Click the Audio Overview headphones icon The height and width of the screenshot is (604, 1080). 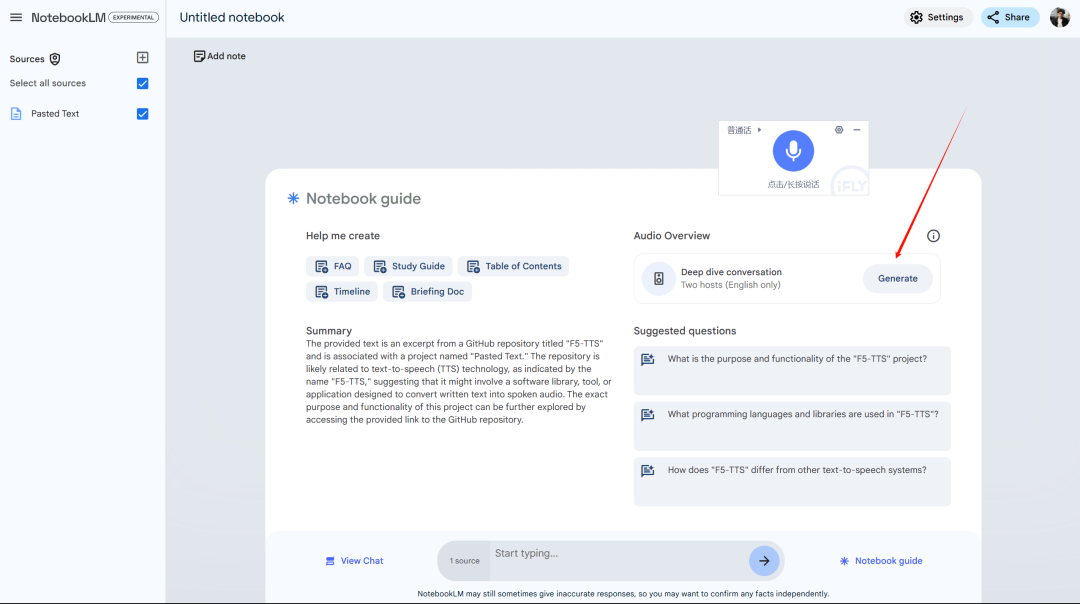pyautogui.click(x=657, y=278)
